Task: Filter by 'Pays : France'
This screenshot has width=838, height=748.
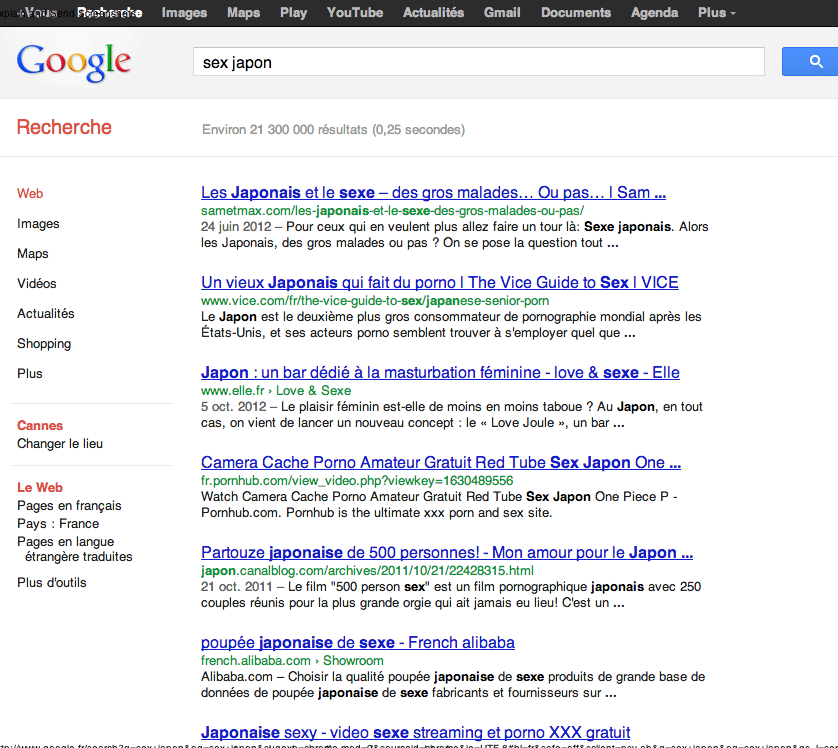Action: pyautogui.click(x=58, y=524)
